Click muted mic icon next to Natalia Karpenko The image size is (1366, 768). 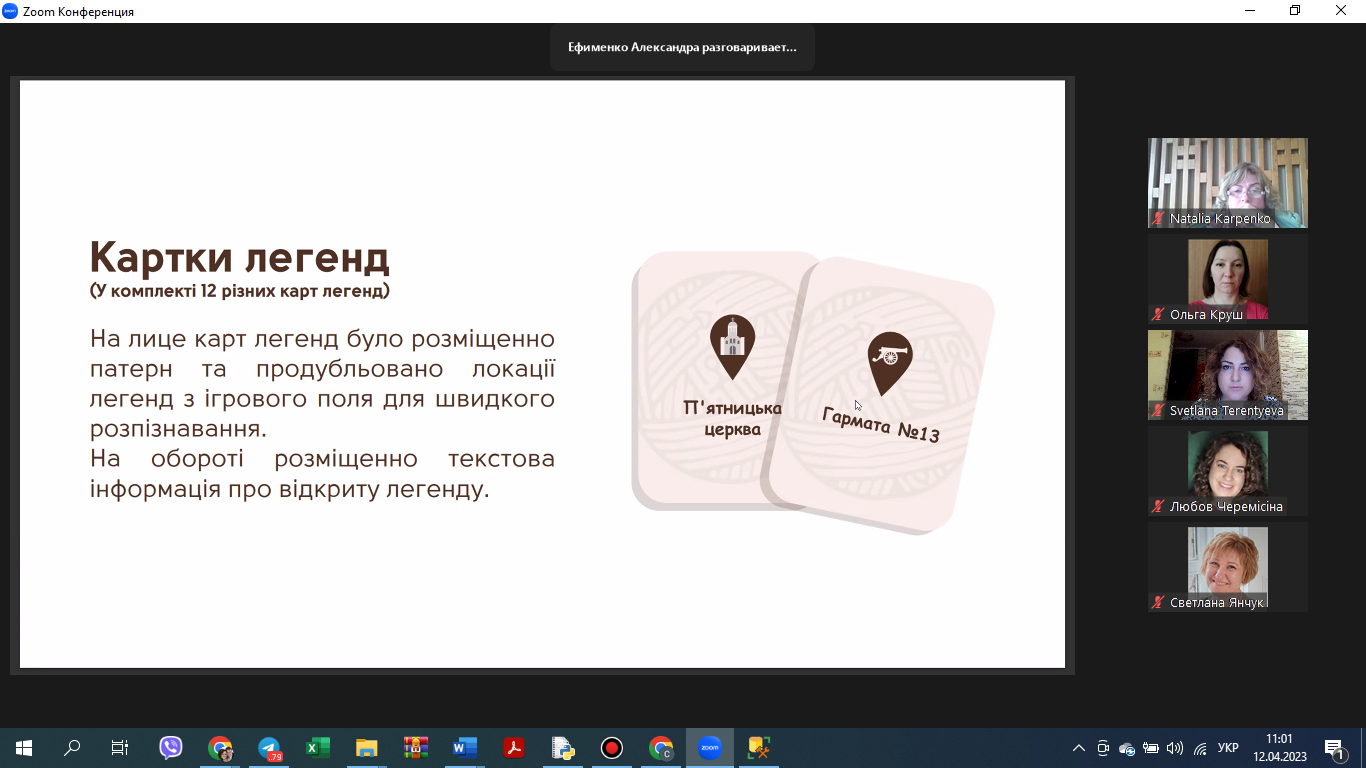pyautogui.click(x=1159, y=219)
